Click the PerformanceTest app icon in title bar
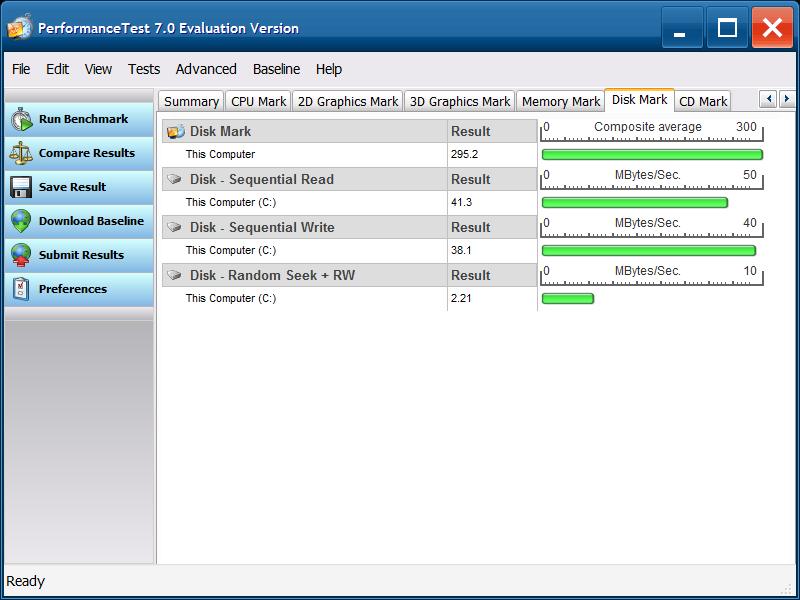This screenshot has width=800, height=600. [x=19, y=28]
